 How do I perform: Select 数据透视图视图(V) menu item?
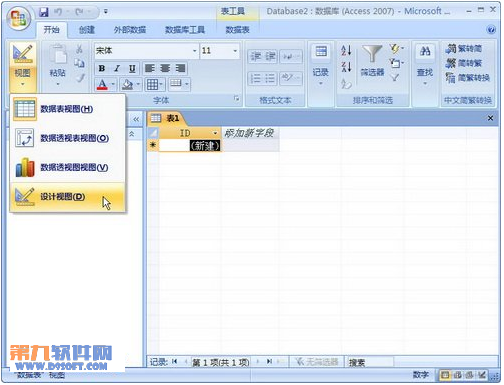(x=68, y=167)
